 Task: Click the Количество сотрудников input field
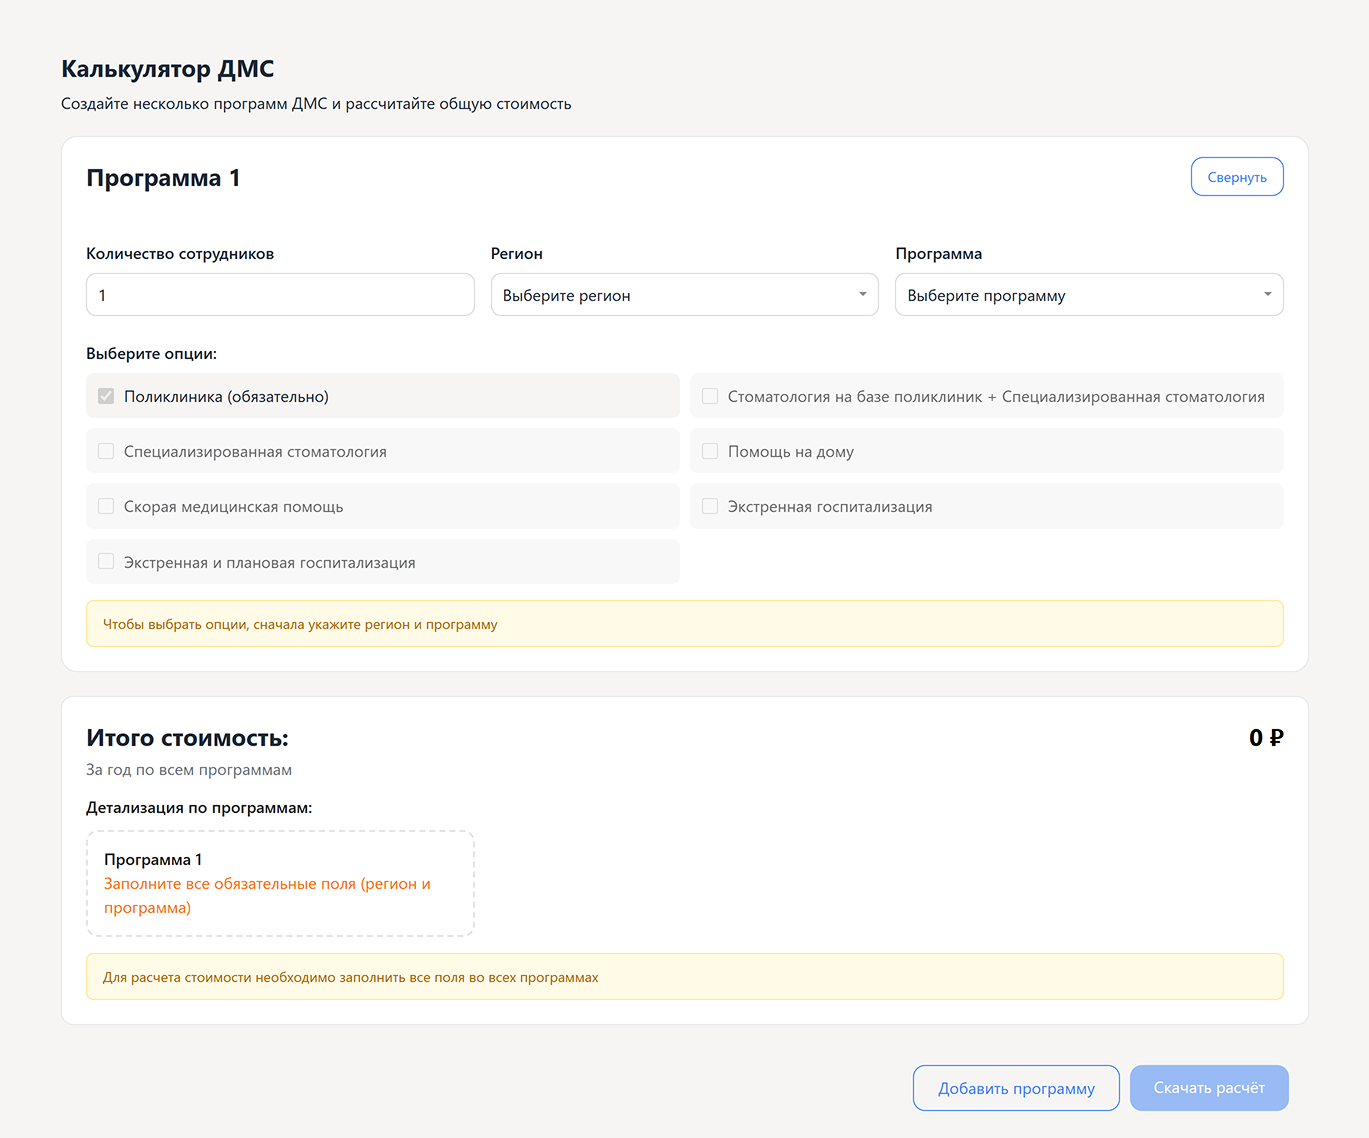[280, 295]
